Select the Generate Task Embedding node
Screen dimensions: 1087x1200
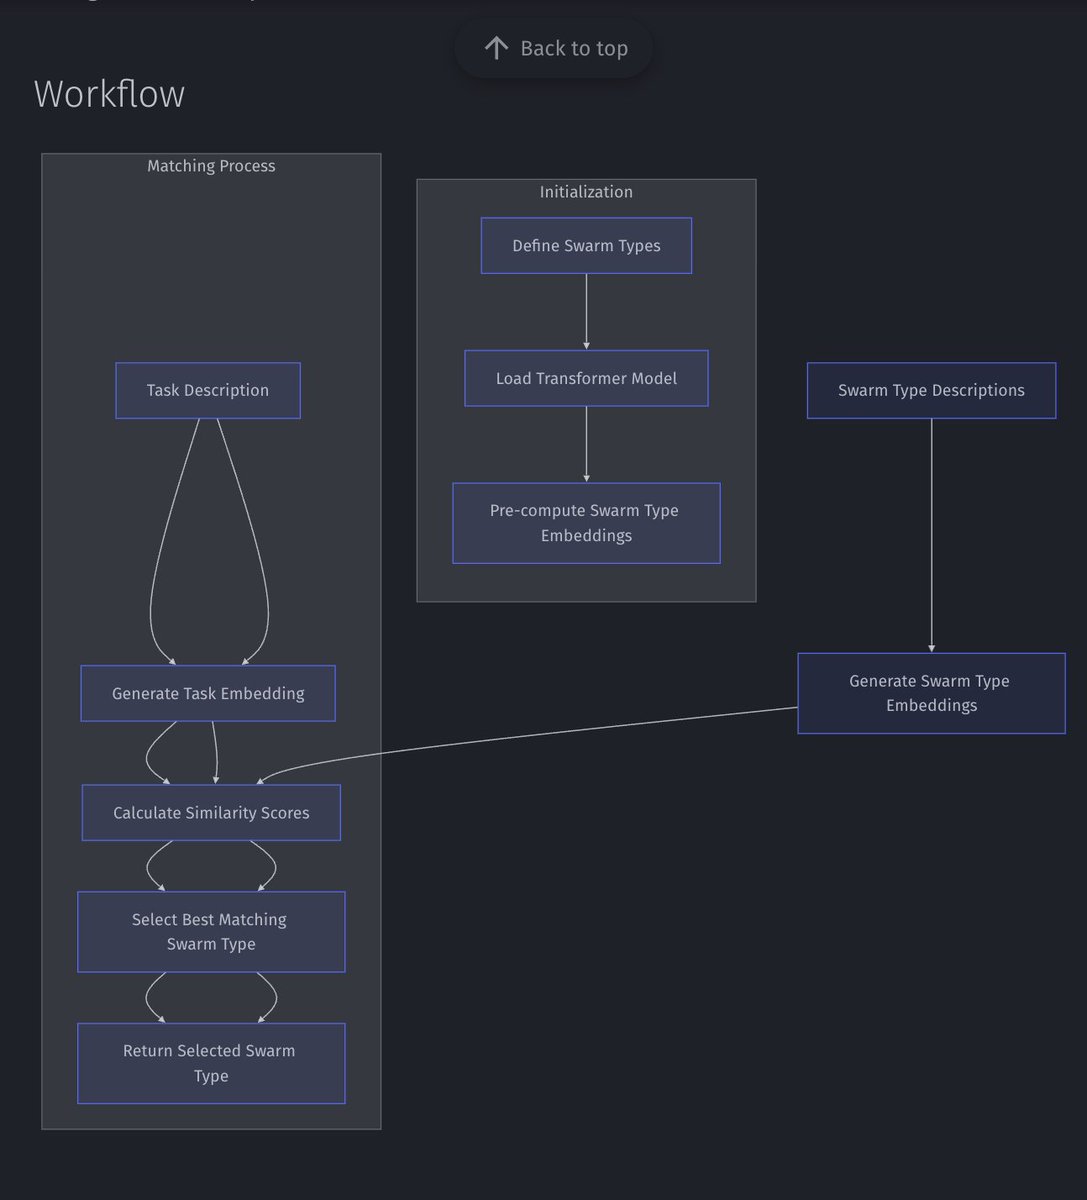coord(208,693)
